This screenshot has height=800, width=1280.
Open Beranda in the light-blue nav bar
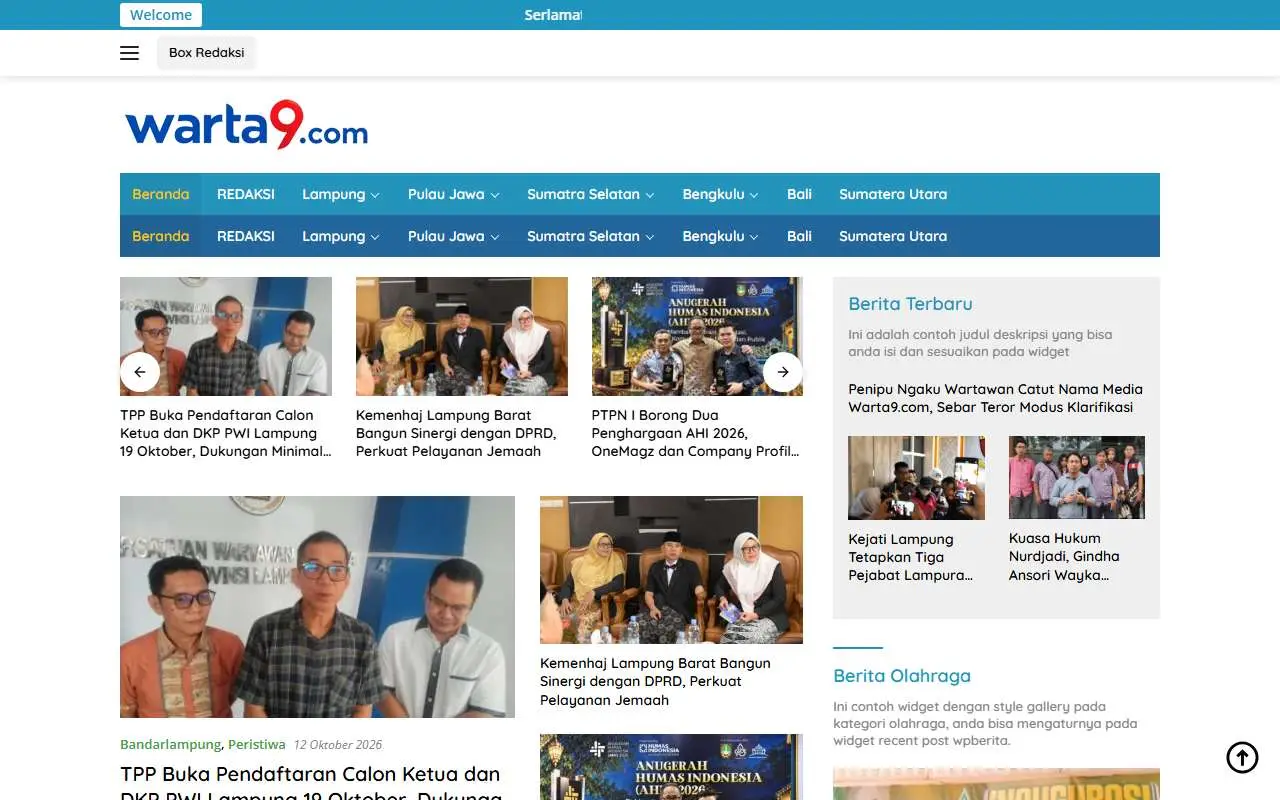pyautogui.click(x=161, y=194)
